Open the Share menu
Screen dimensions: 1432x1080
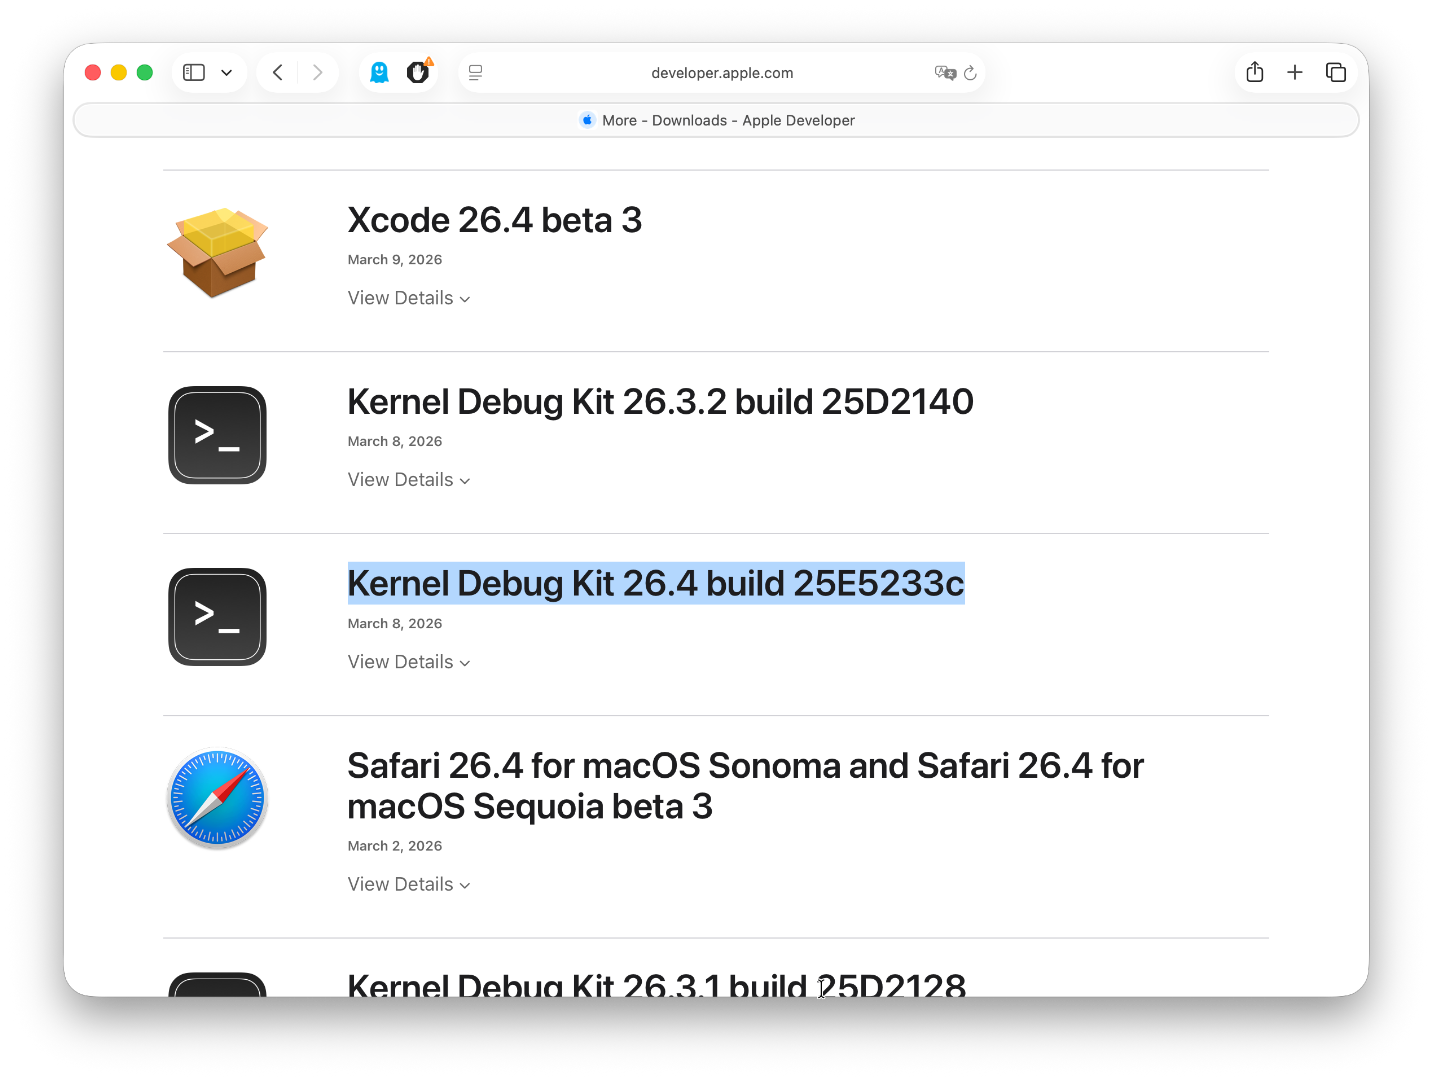click(x=1255, y=72)
